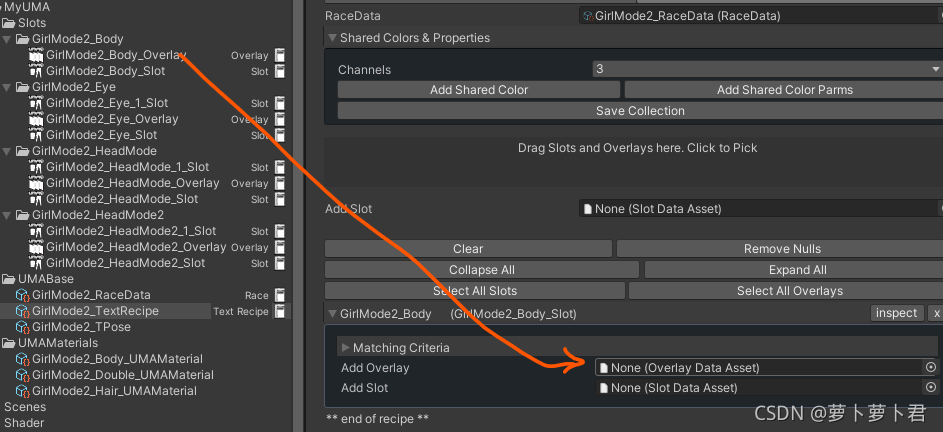Viewport: 943px width, 432px height.
Task: Click the label icon right of GirlMode2_Body_Overlay
Action: (280, 55)
